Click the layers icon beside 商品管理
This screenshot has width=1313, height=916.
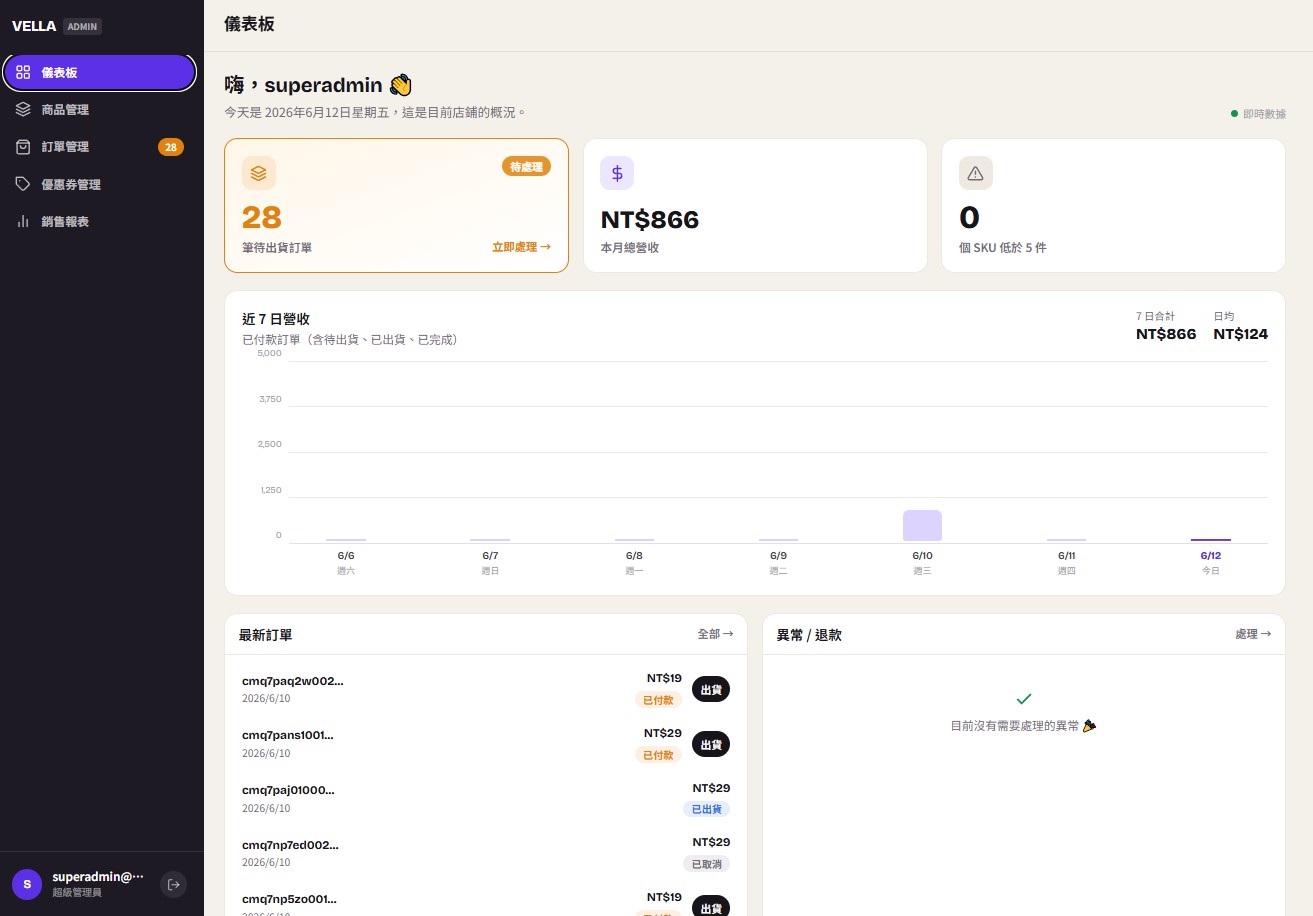pos(23,110)
